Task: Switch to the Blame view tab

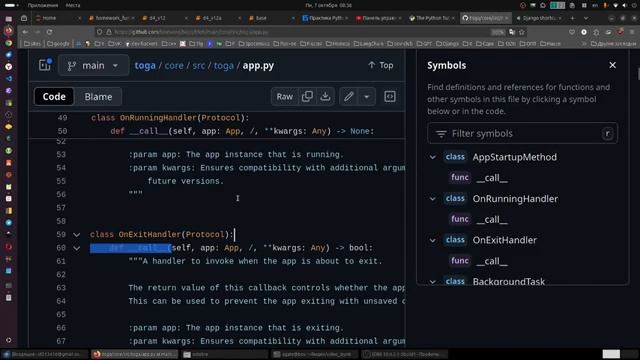Action: (98, 97)
